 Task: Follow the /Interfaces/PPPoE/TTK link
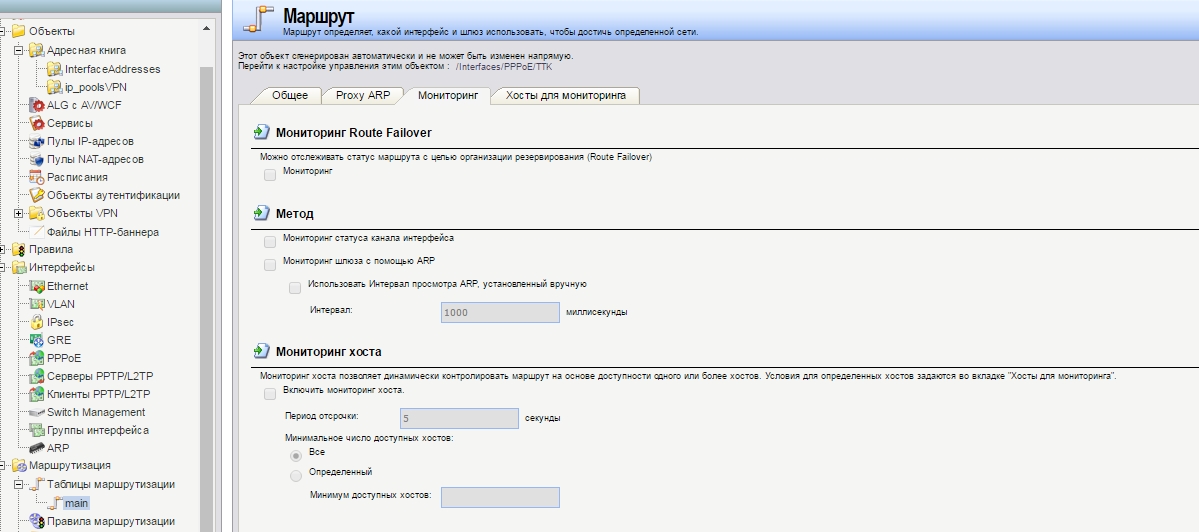click(503, 66)
